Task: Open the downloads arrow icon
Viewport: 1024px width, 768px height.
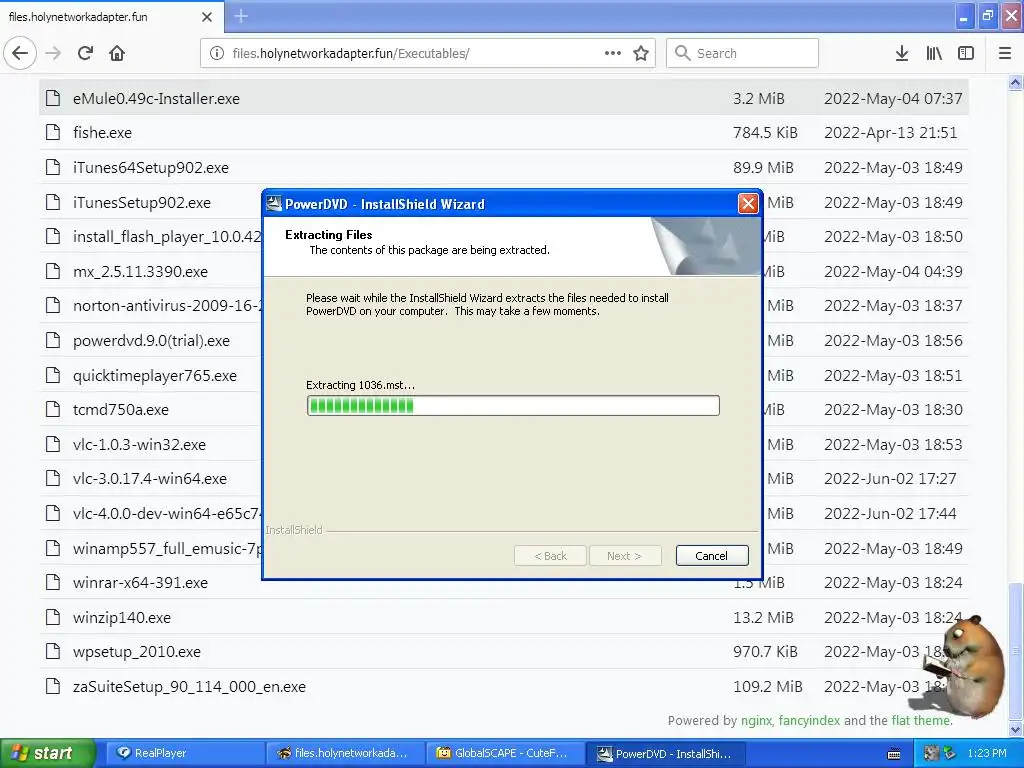Action: (902, 53)
